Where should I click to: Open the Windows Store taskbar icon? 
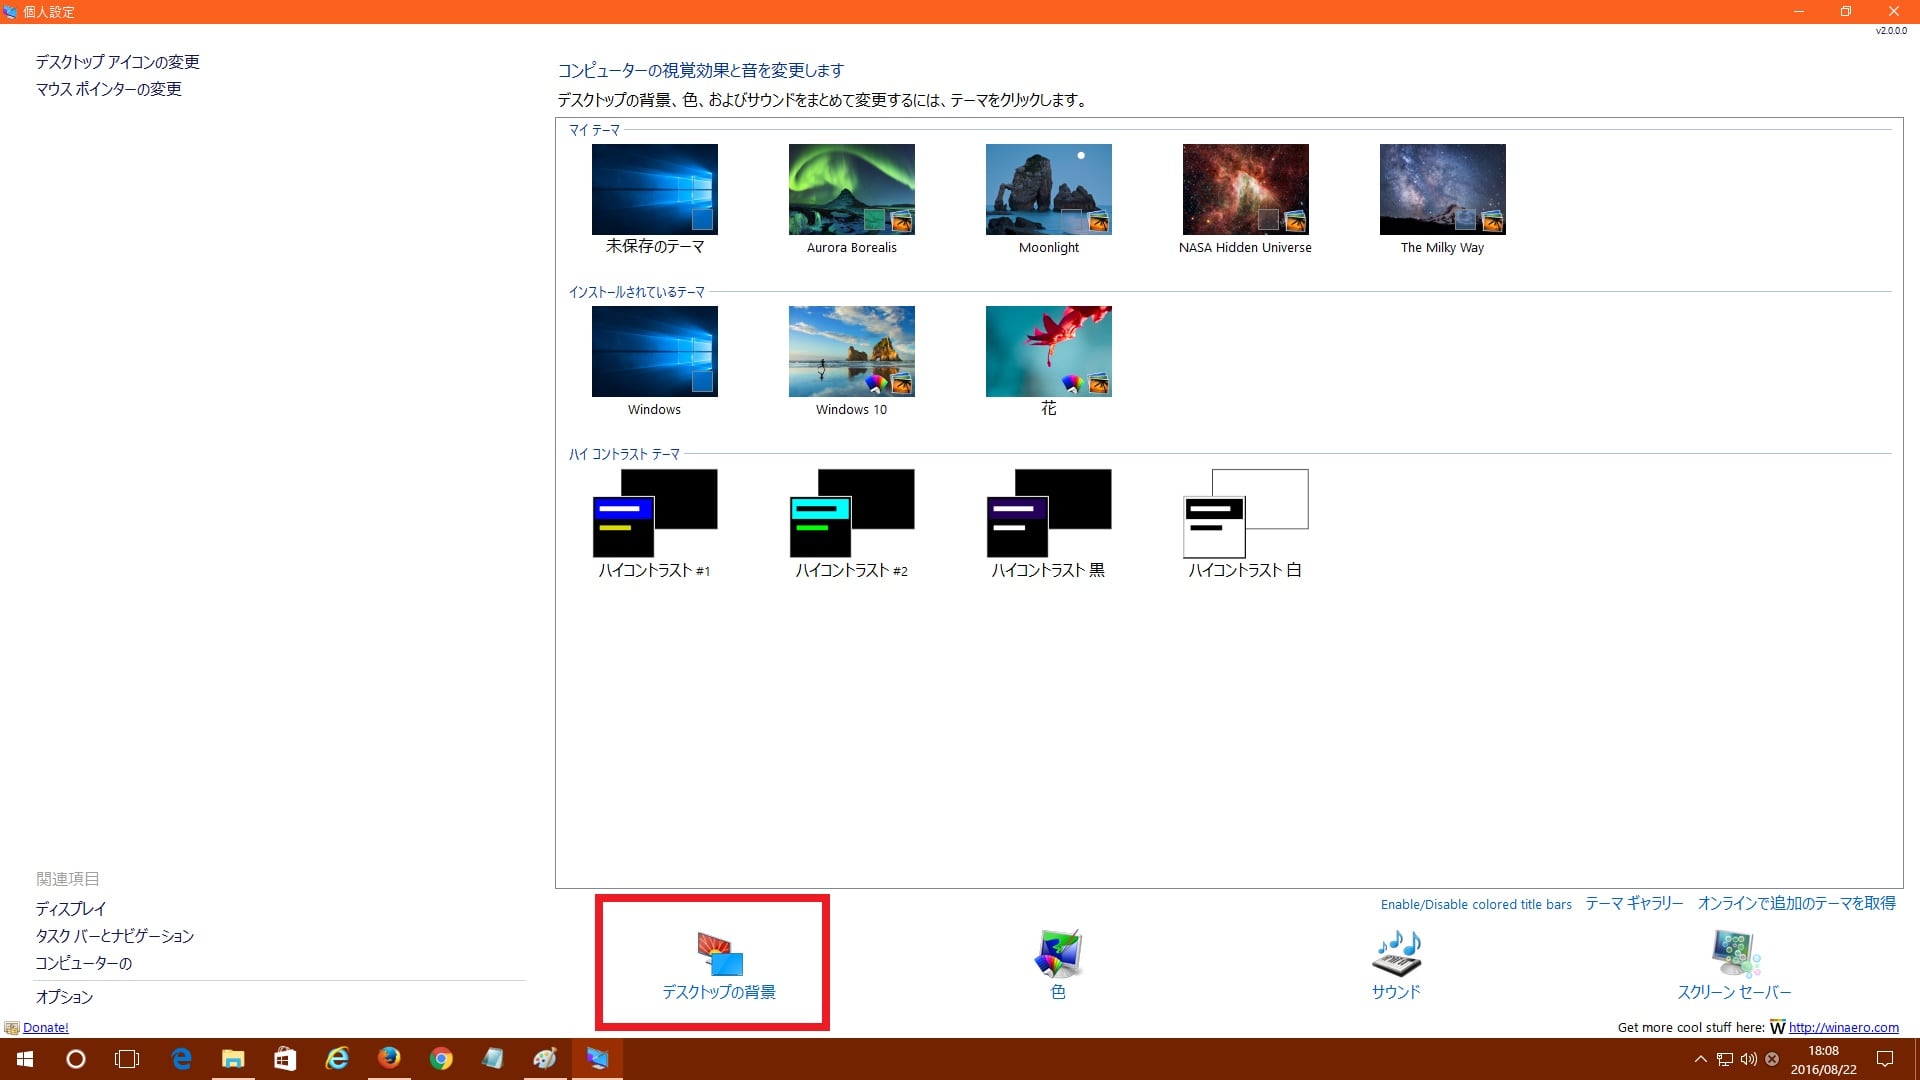coord(285,1059)
